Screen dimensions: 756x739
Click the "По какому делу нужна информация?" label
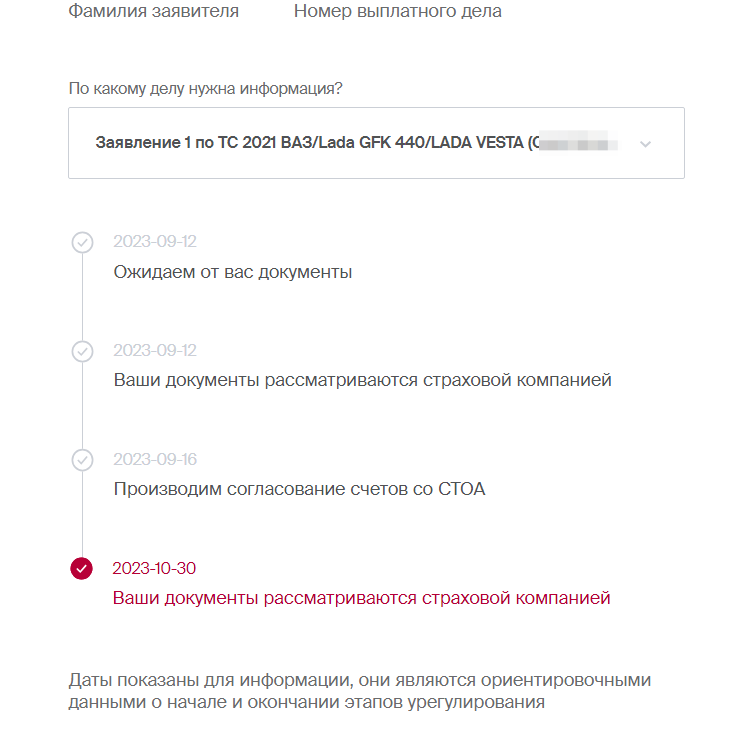(205, 89)
